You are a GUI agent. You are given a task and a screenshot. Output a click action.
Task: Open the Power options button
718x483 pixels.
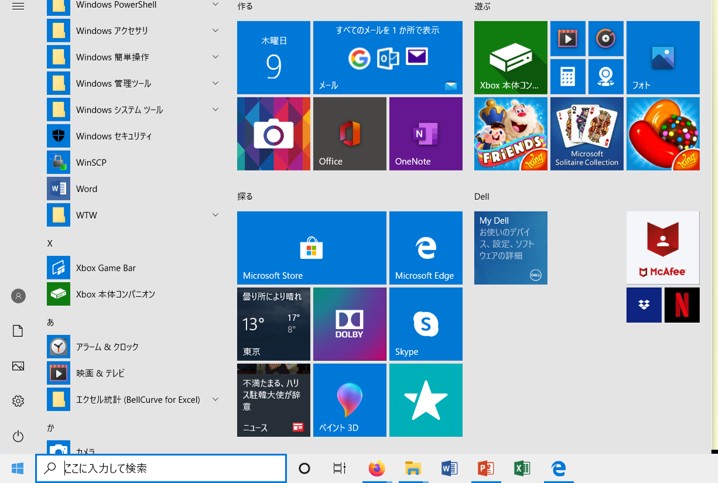click(x=18, y=436)
